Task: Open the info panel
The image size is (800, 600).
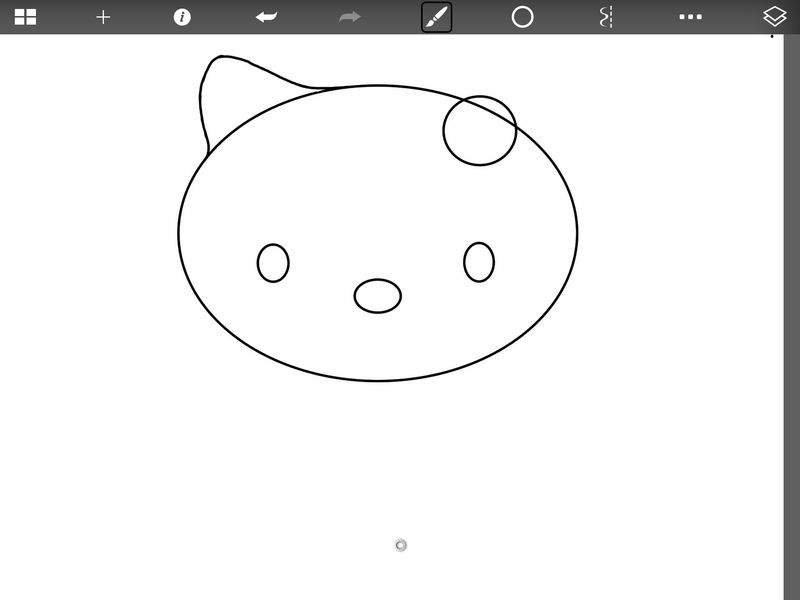Action: [182, 17]
